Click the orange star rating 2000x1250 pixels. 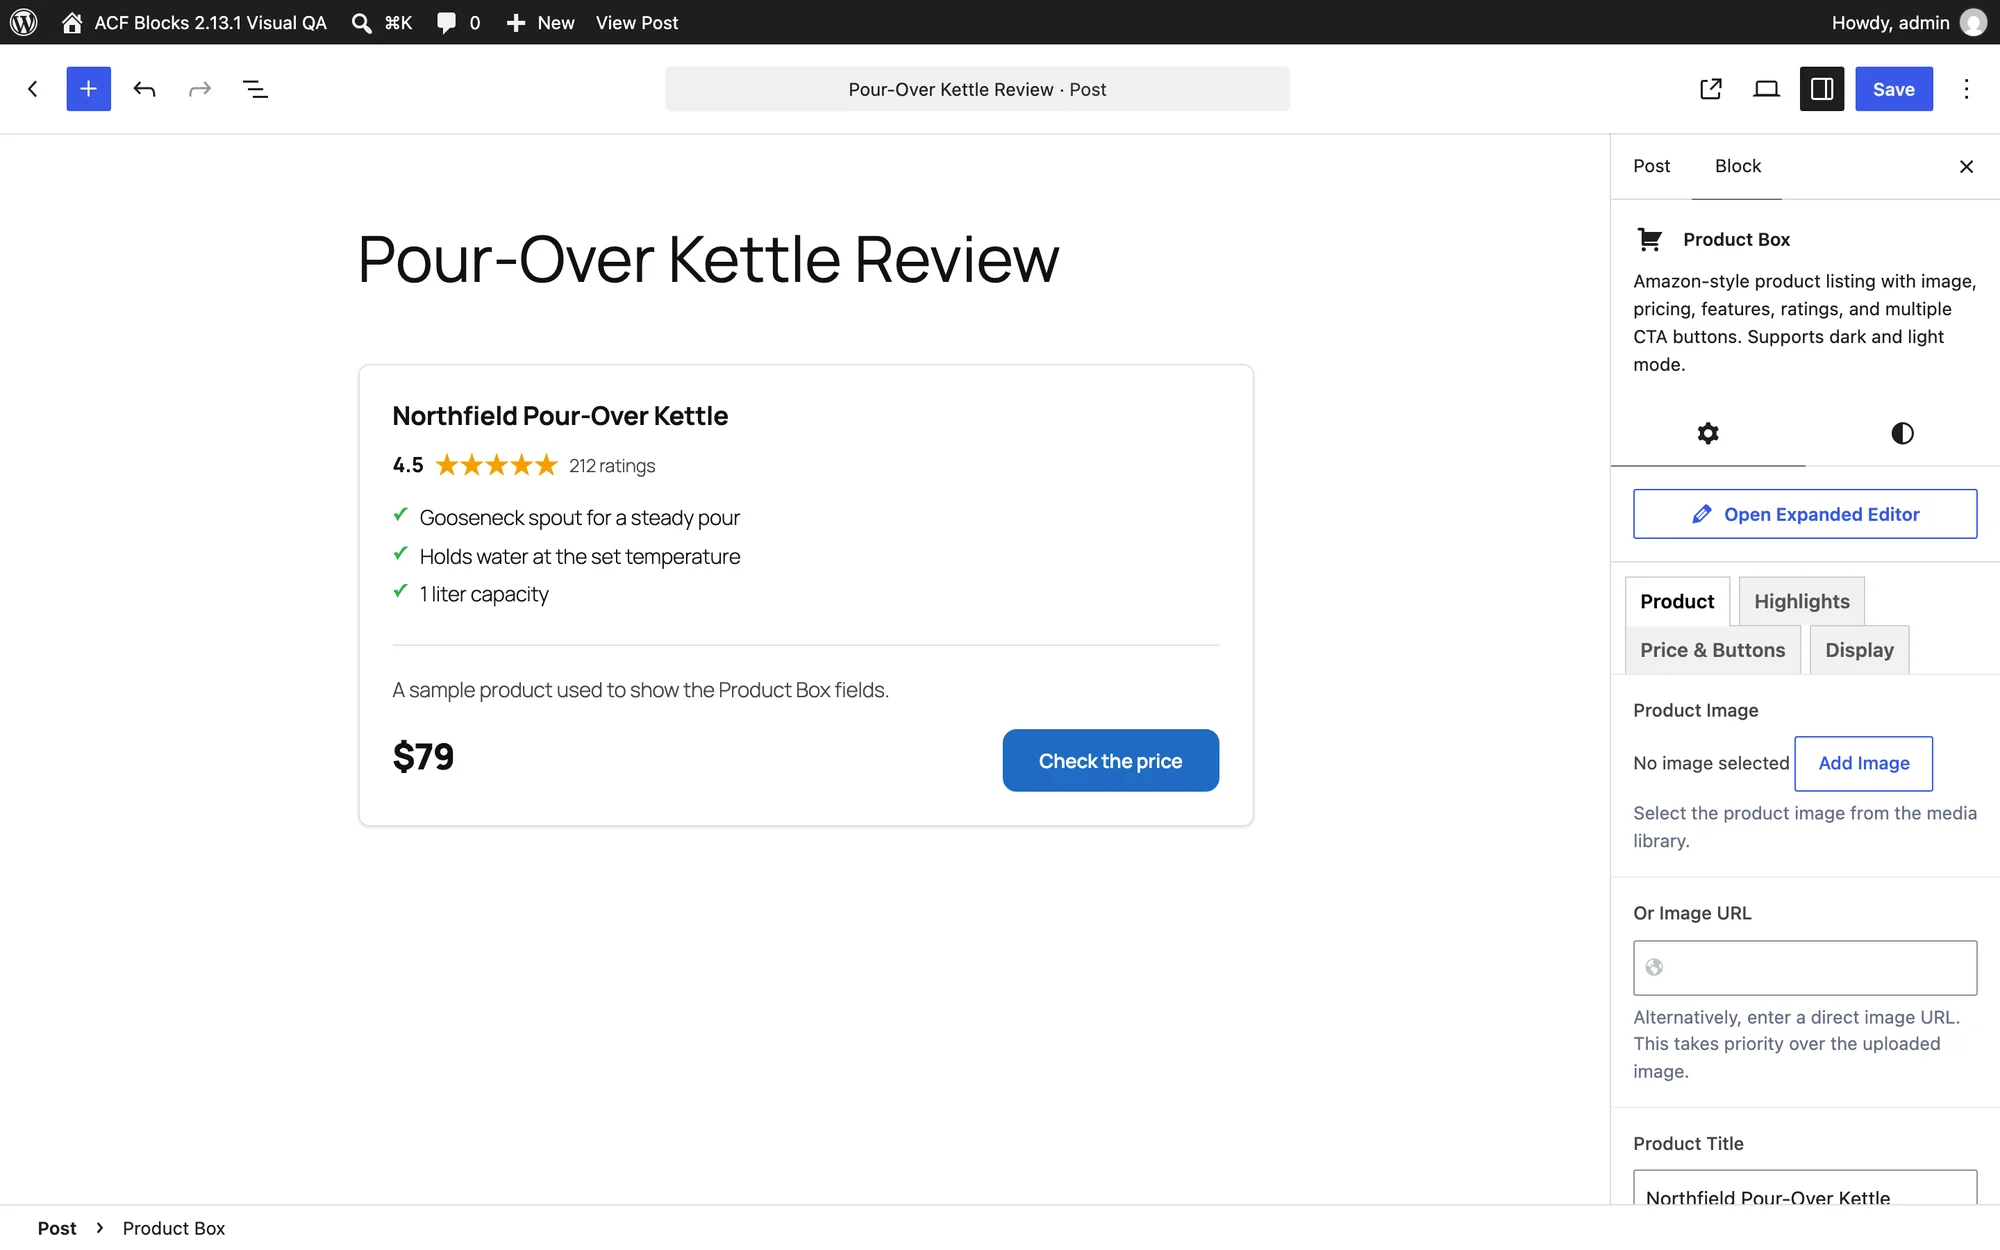pyautogui.click(x=497, y=465)
